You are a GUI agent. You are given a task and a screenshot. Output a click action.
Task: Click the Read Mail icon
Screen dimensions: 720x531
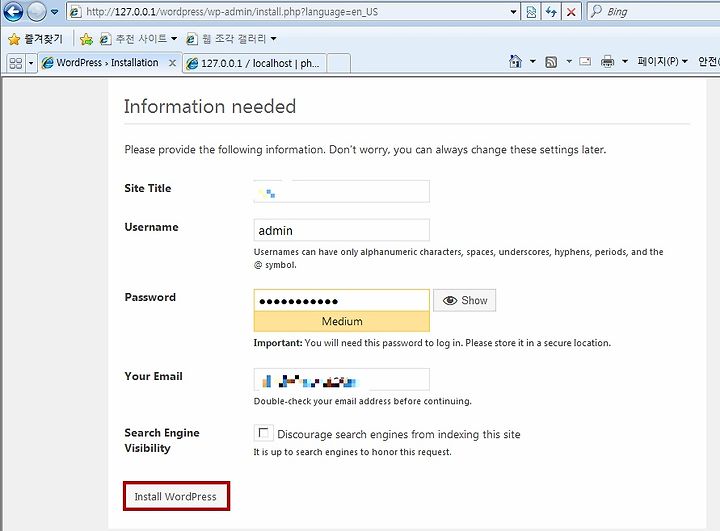pos(585,61)
